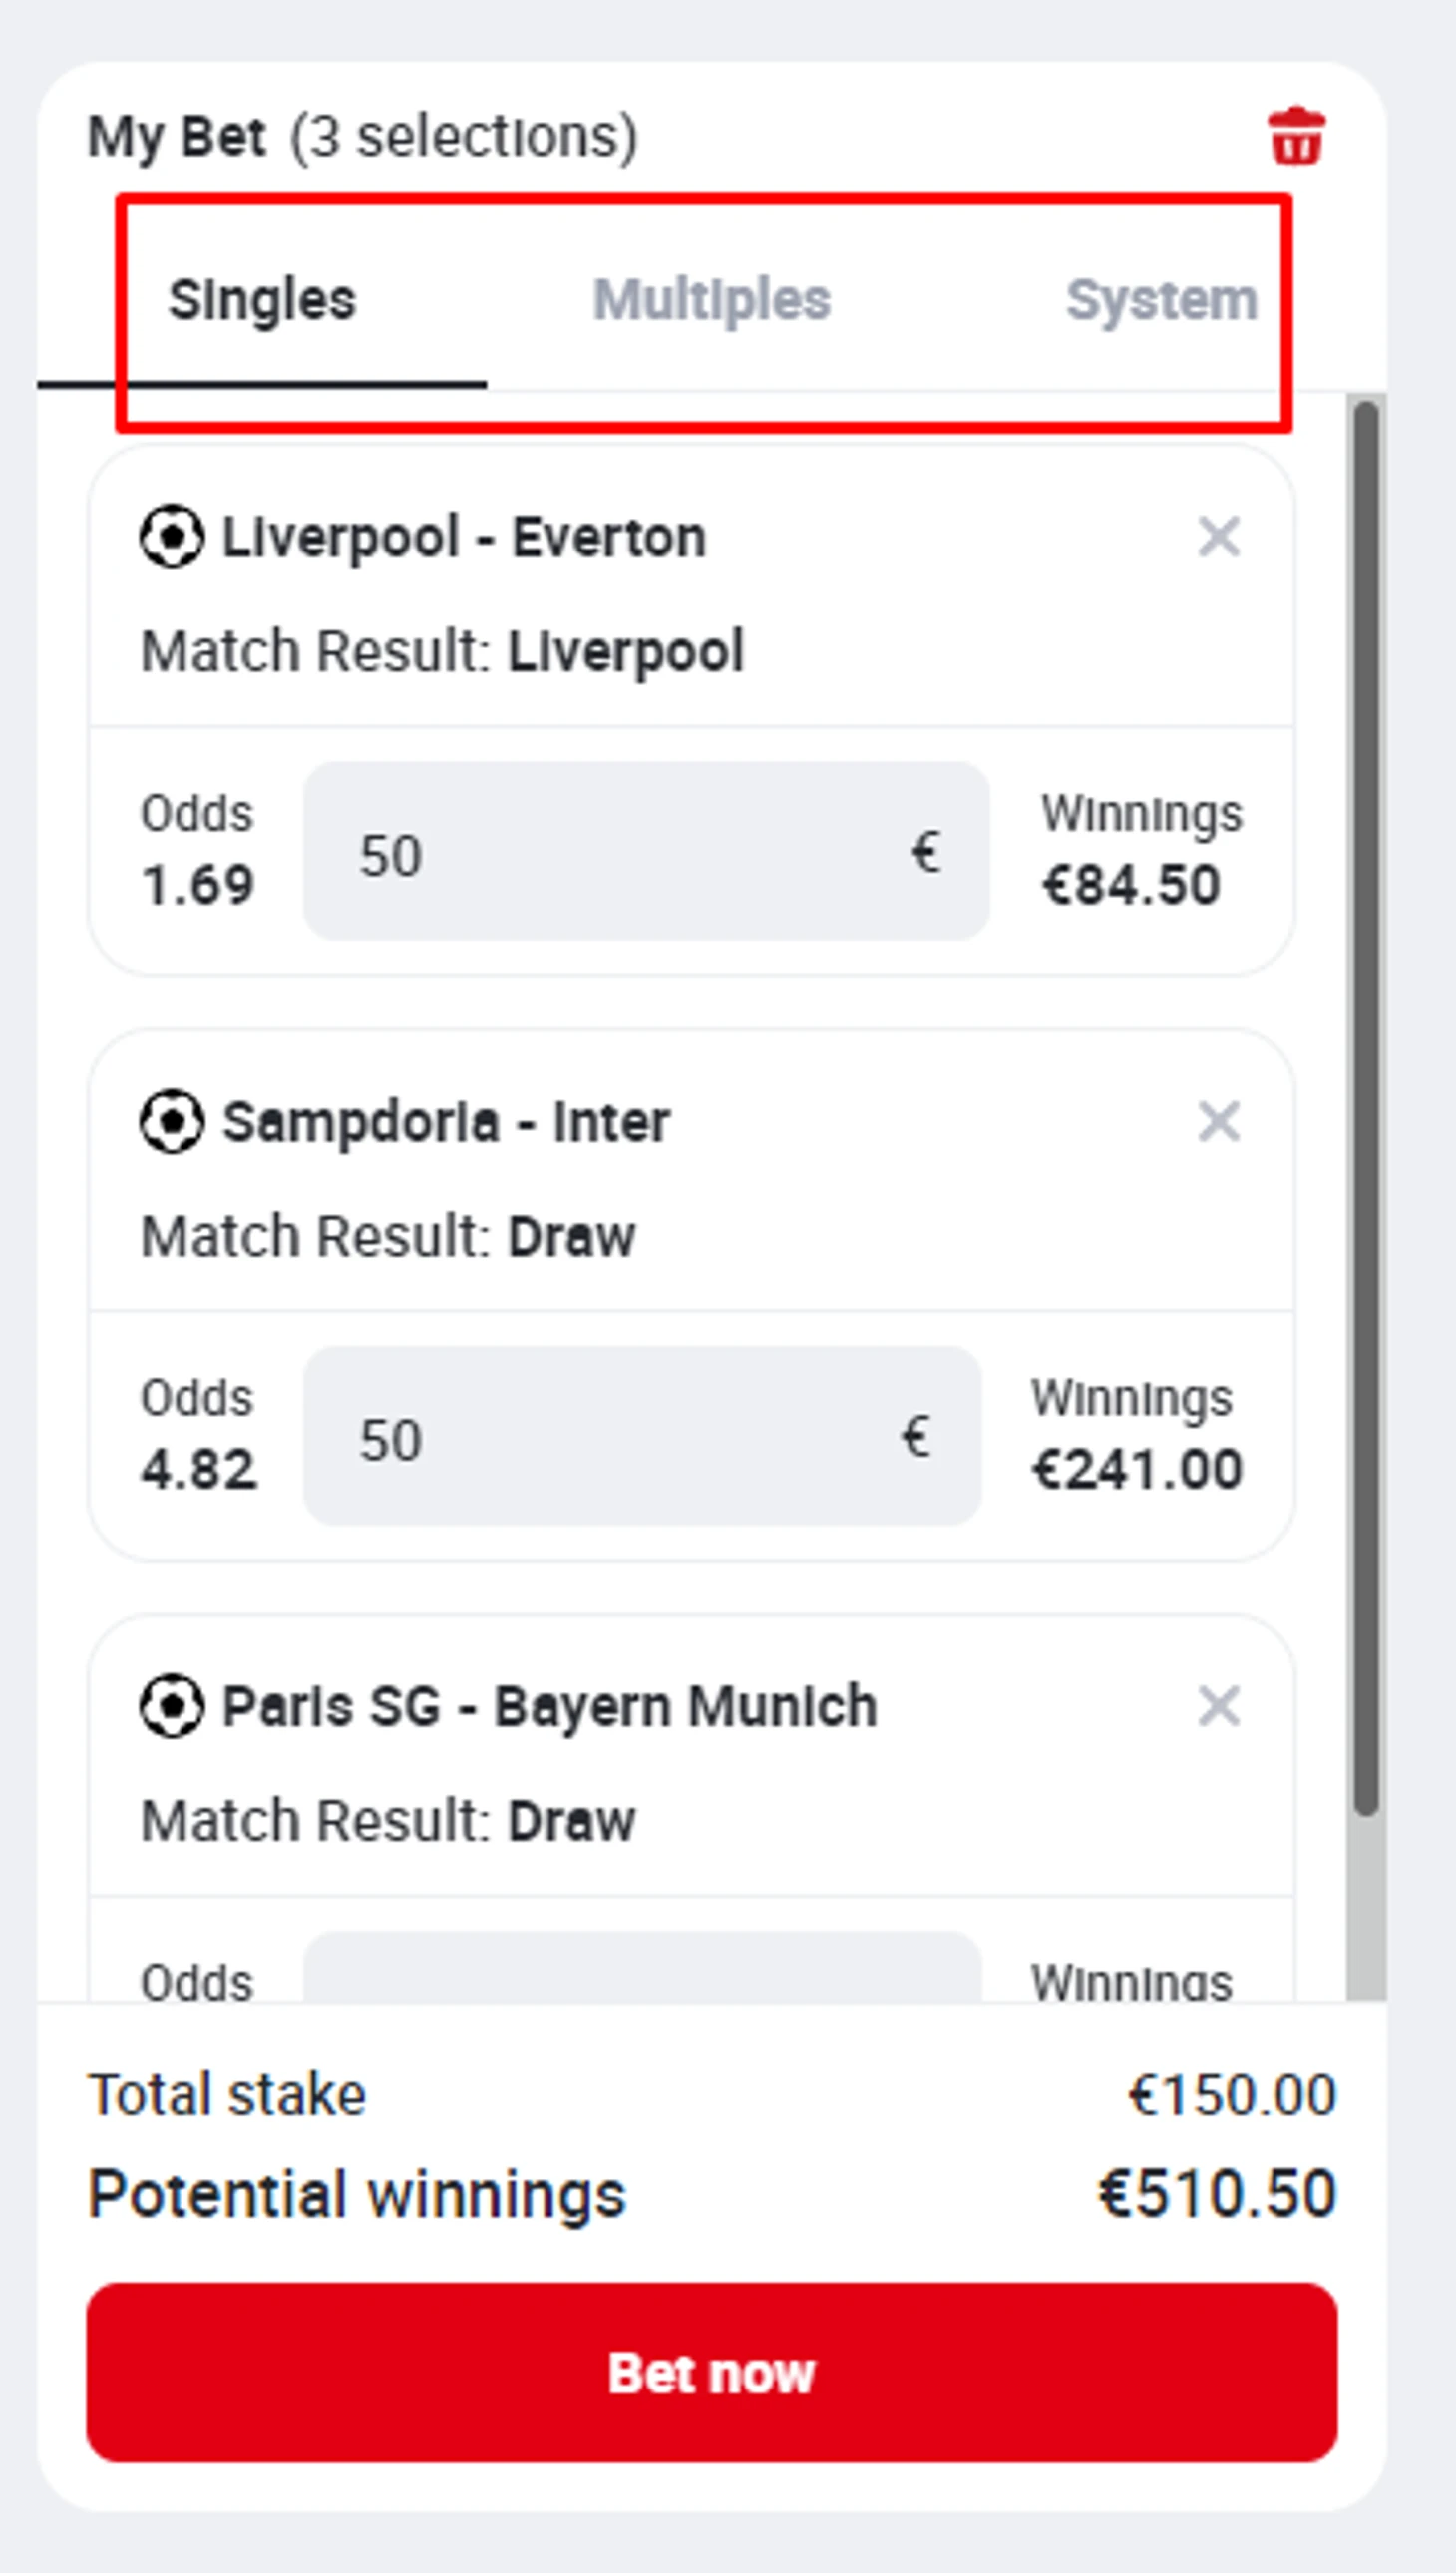Switch to the Singles tab
1456x2573 pixels.
(262, 300)
